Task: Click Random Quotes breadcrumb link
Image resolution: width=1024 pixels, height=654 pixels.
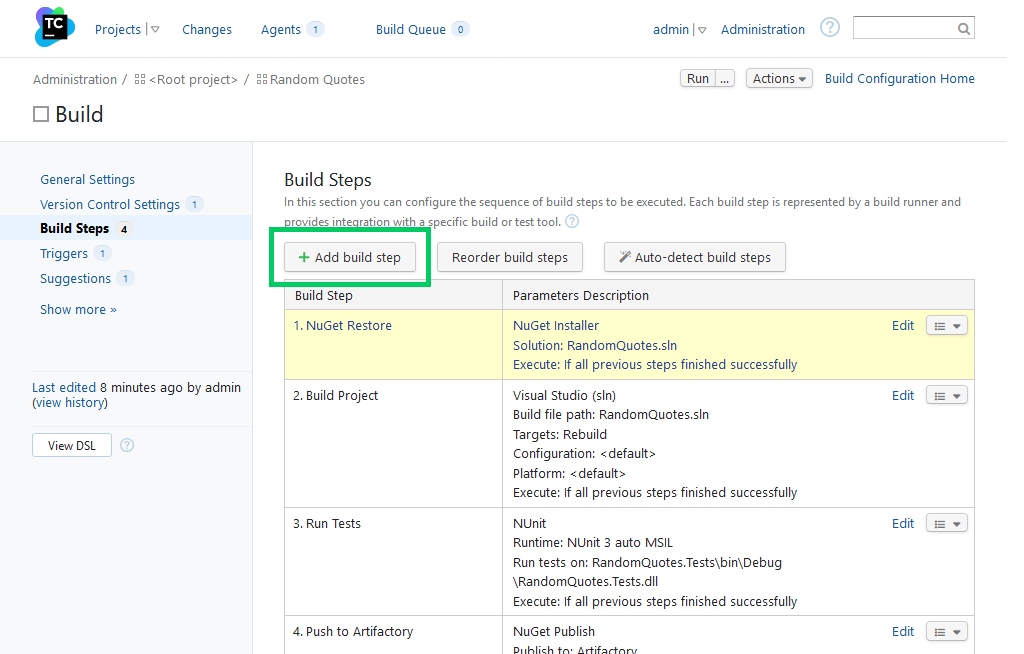Action: click(x=317, y=80)
